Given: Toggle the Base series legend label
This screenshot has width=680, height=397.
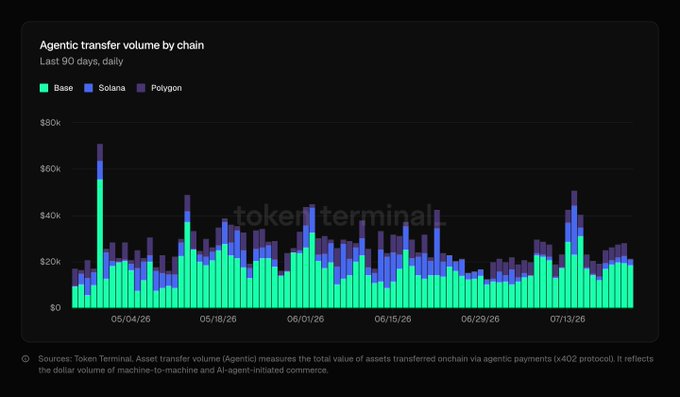Looking at the screenshot, I should pyautogui.click(x=63, y=88).
